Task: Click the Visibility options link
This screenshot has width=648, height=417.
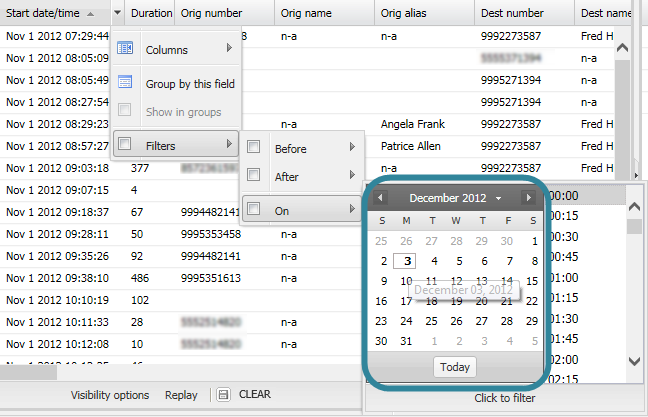Action: click(110, 395)
